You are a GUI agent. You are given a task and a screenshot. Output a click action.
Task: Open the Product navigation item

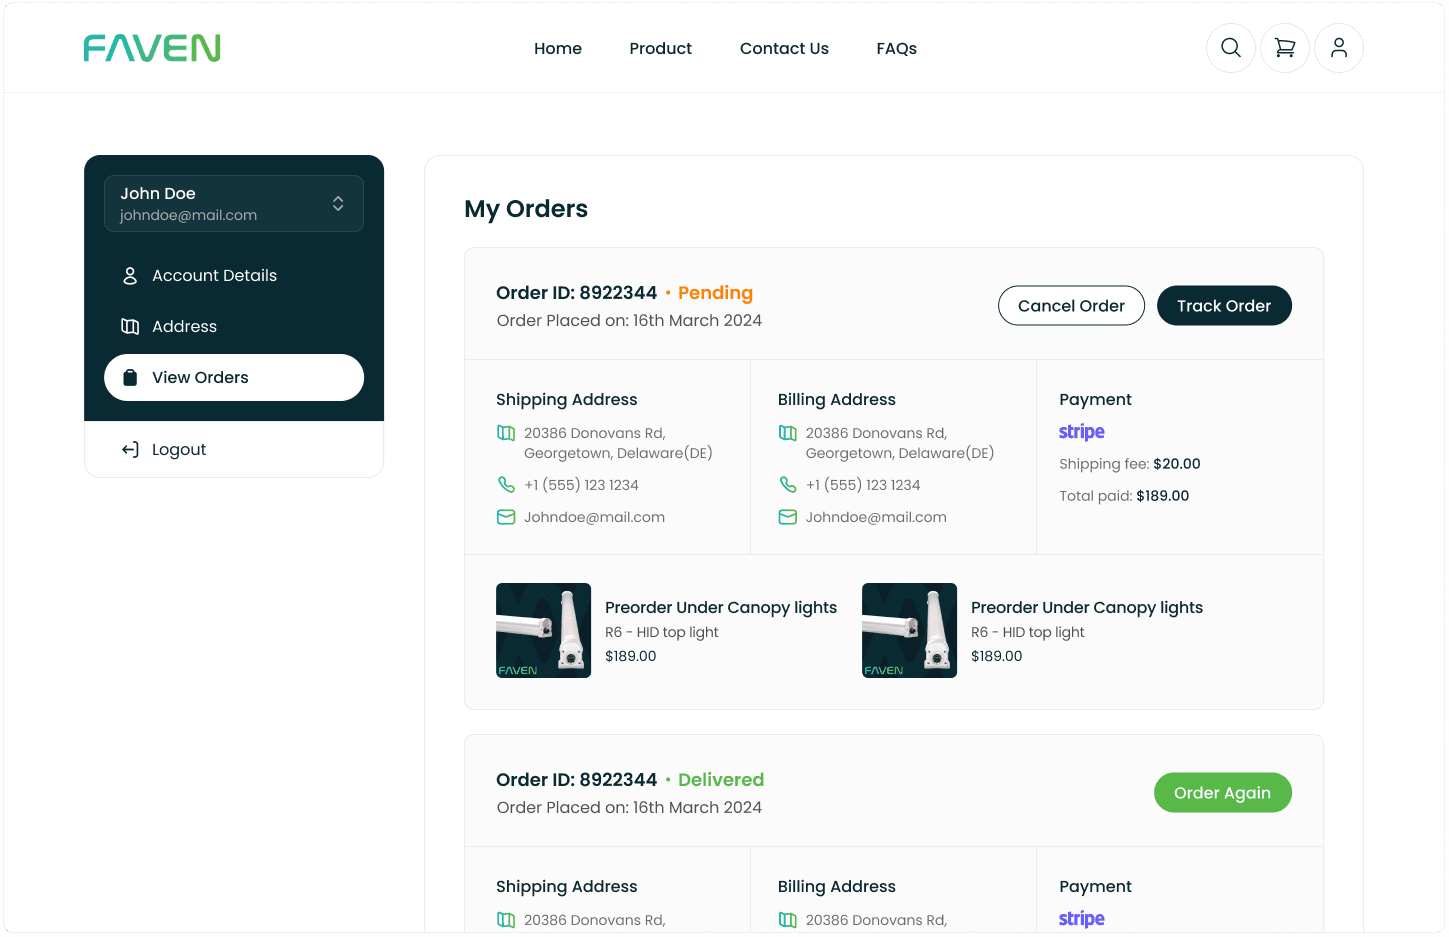pos(661,48)
